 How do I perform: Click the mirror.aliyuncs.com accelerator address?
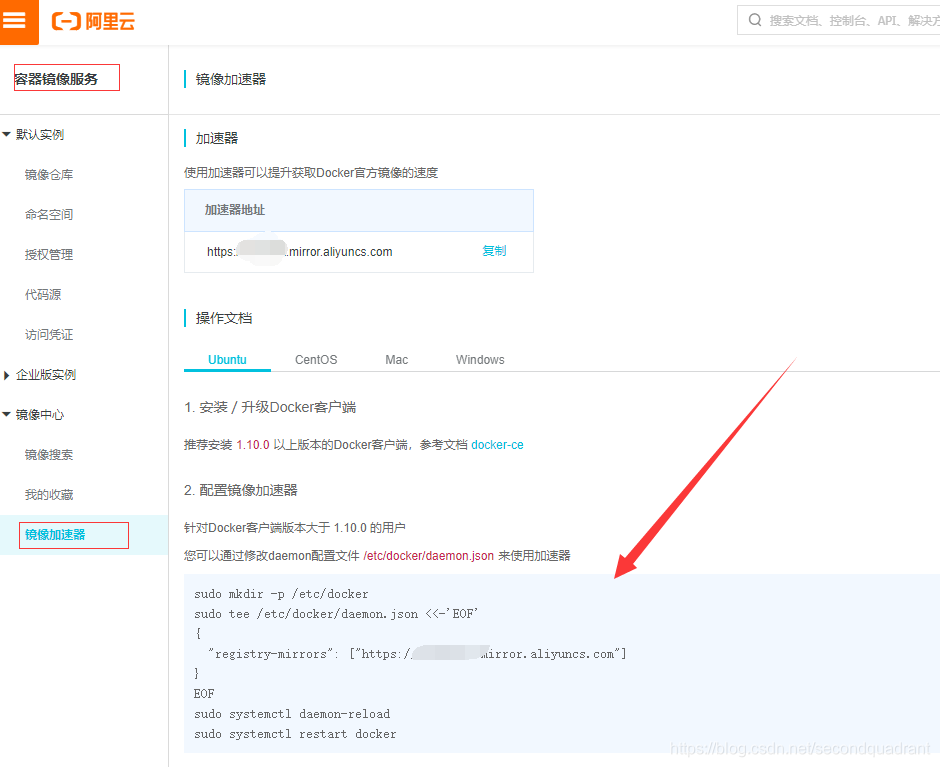point(300,252)
